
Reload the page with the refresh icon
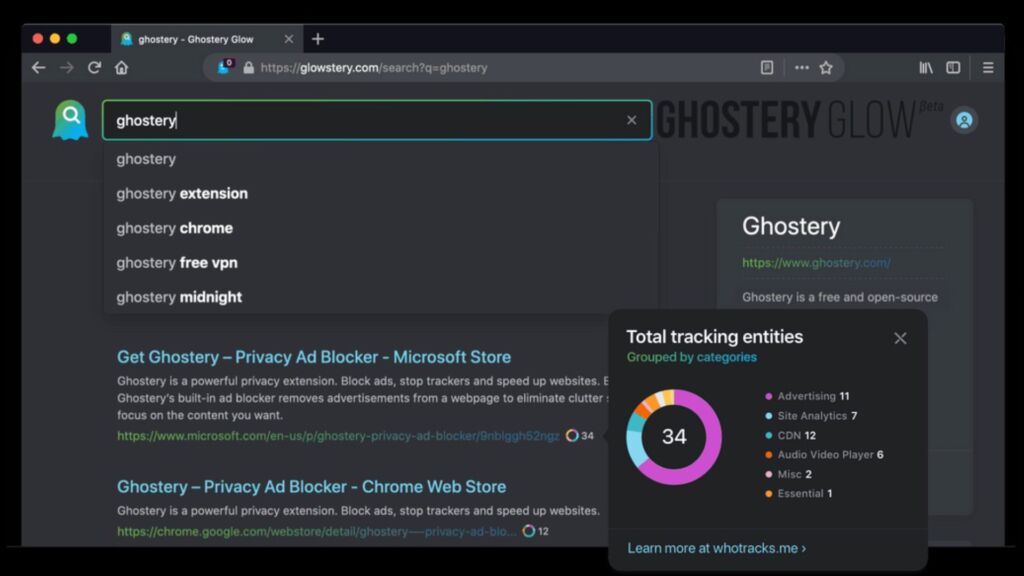94,68
